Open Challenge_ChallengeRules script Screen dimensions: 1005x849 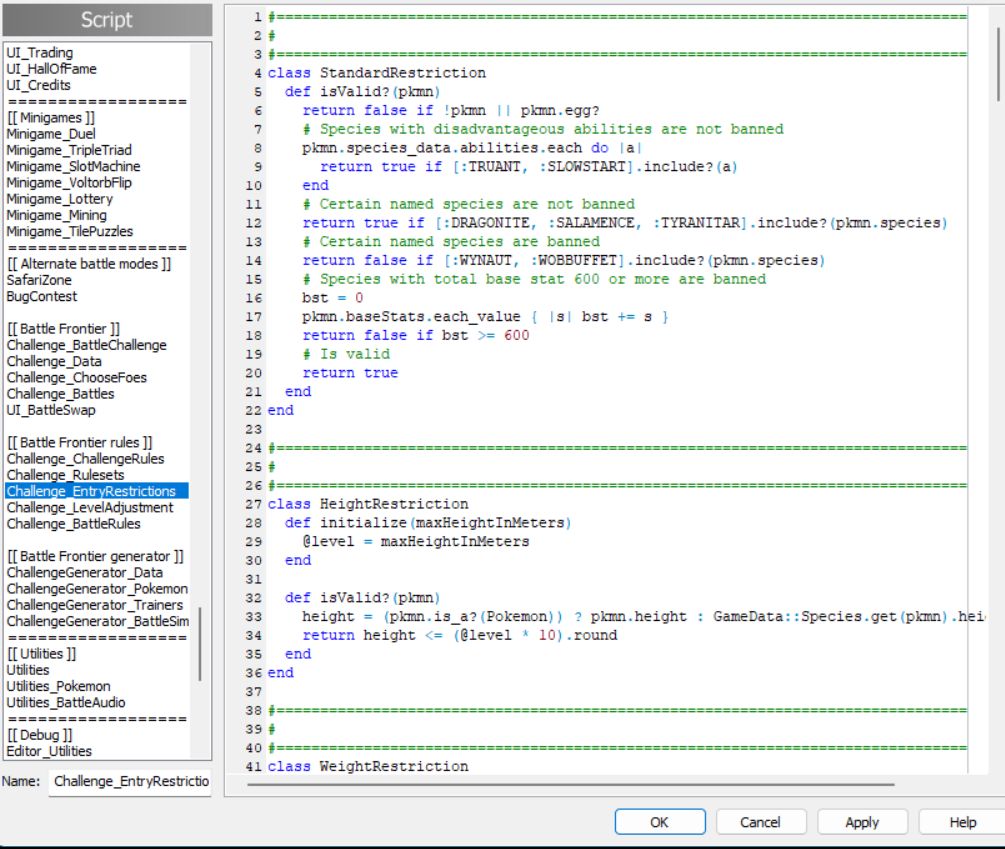coord(85,459)
